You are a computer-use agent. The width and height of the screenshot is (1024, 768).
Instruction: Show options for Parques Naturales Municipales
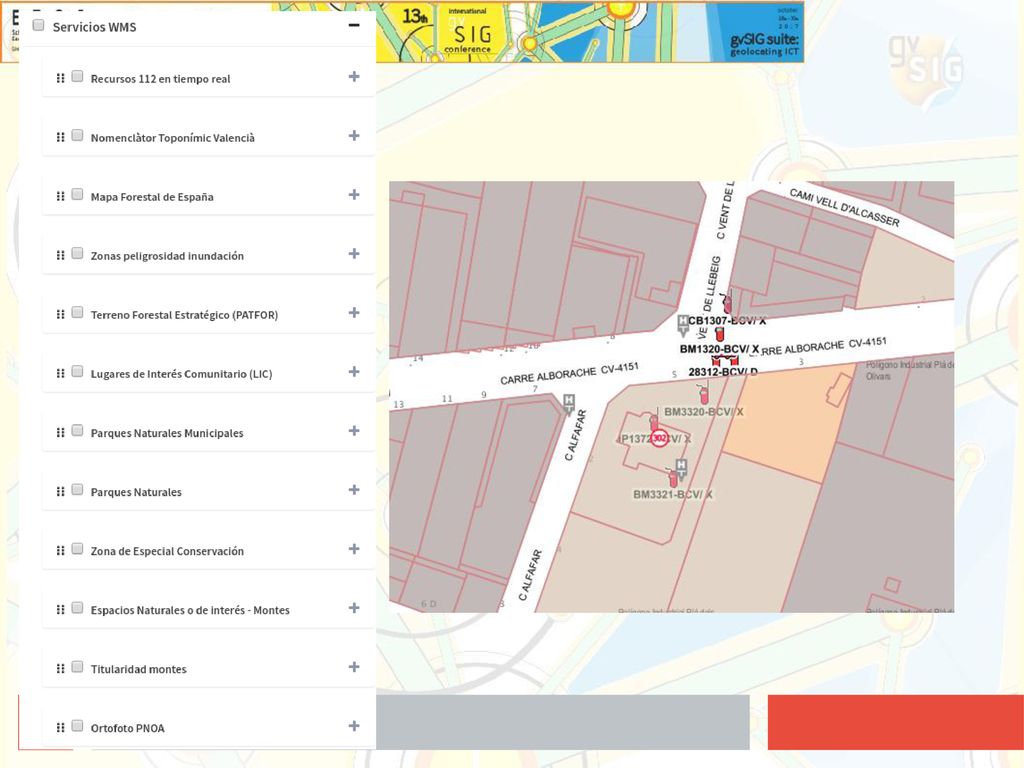pos(354,431)
